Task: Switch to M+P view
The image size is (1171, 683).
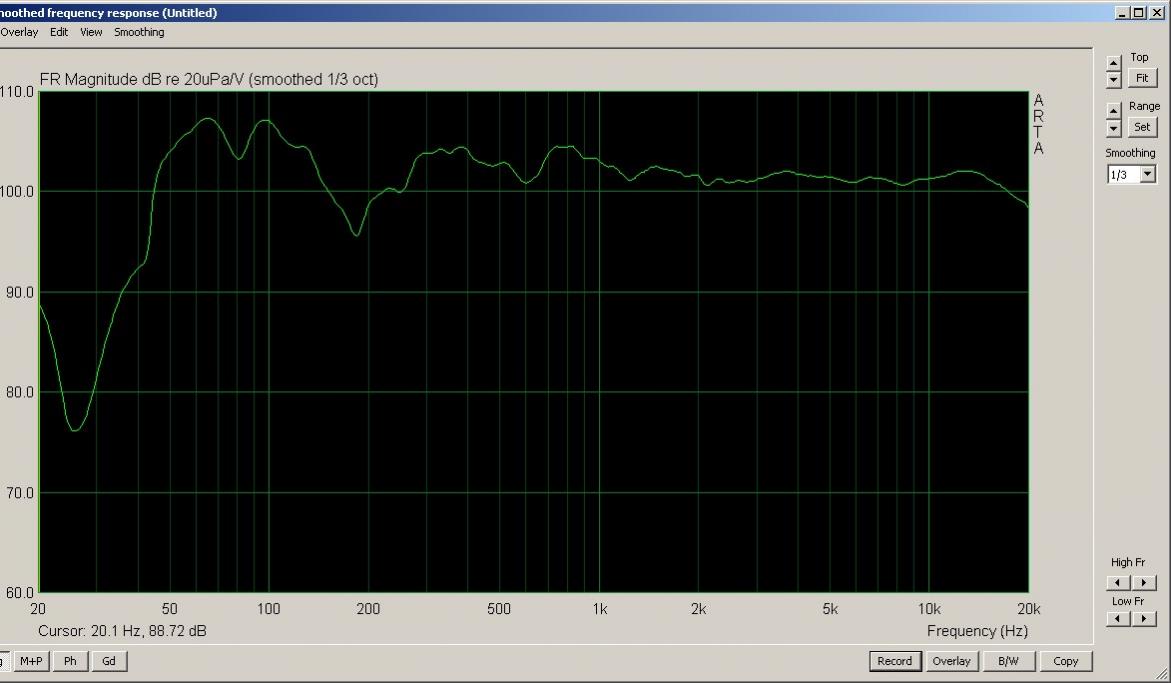Action: (31, 661)
